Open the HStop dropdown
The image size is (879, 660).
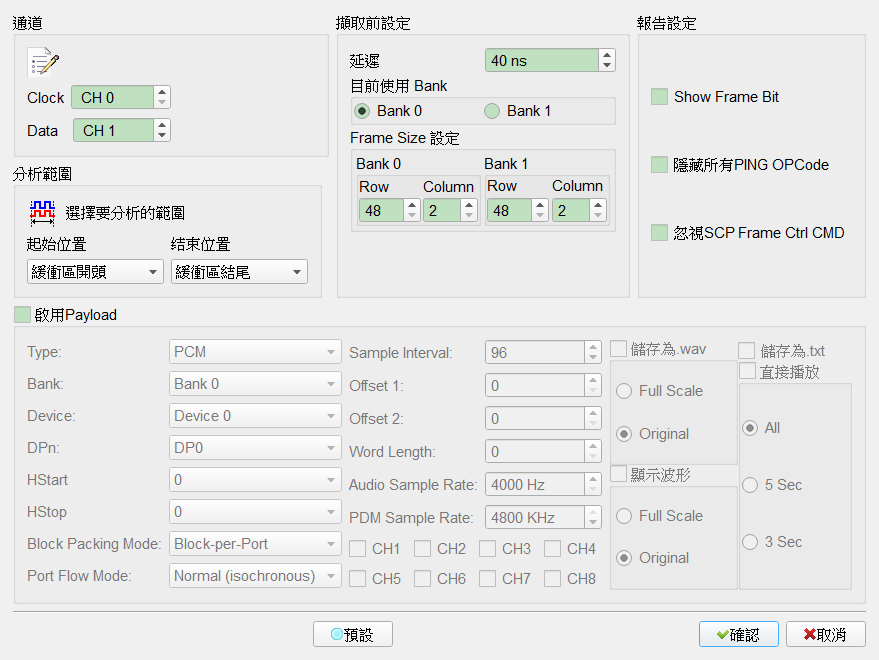click(x=255, y=512)
